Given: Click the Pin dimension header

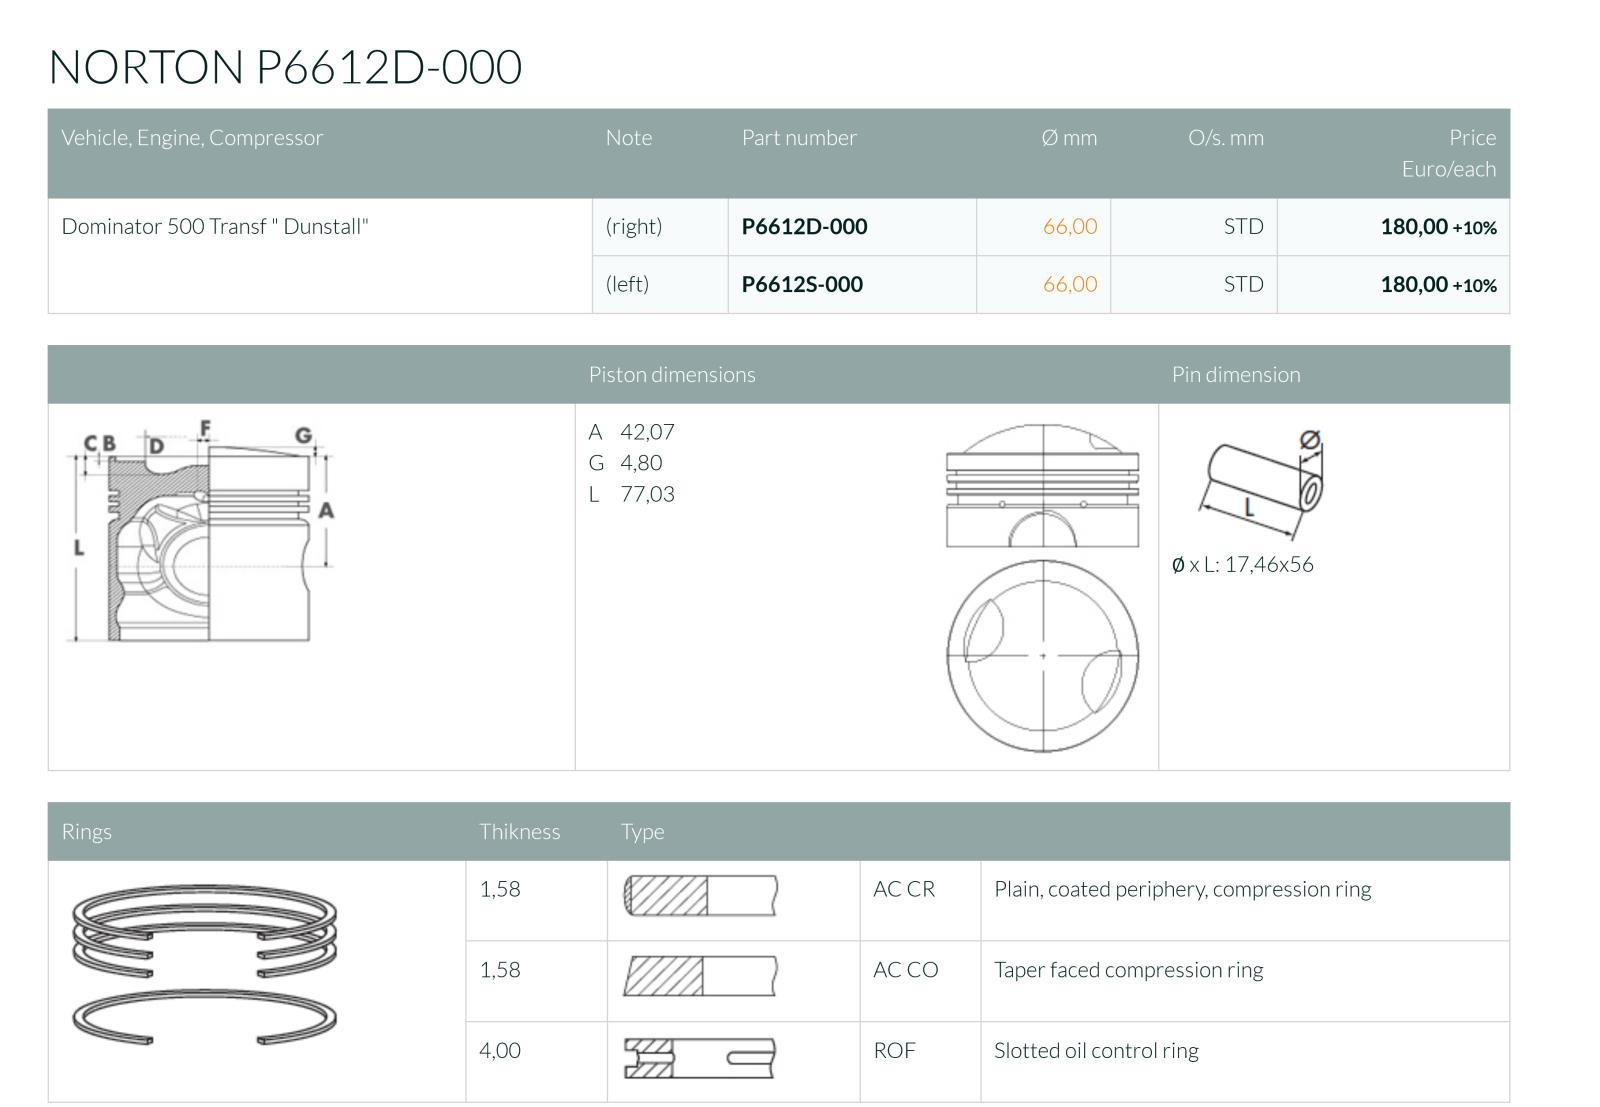Looking at the screenshot, I should click(1236, 375).
